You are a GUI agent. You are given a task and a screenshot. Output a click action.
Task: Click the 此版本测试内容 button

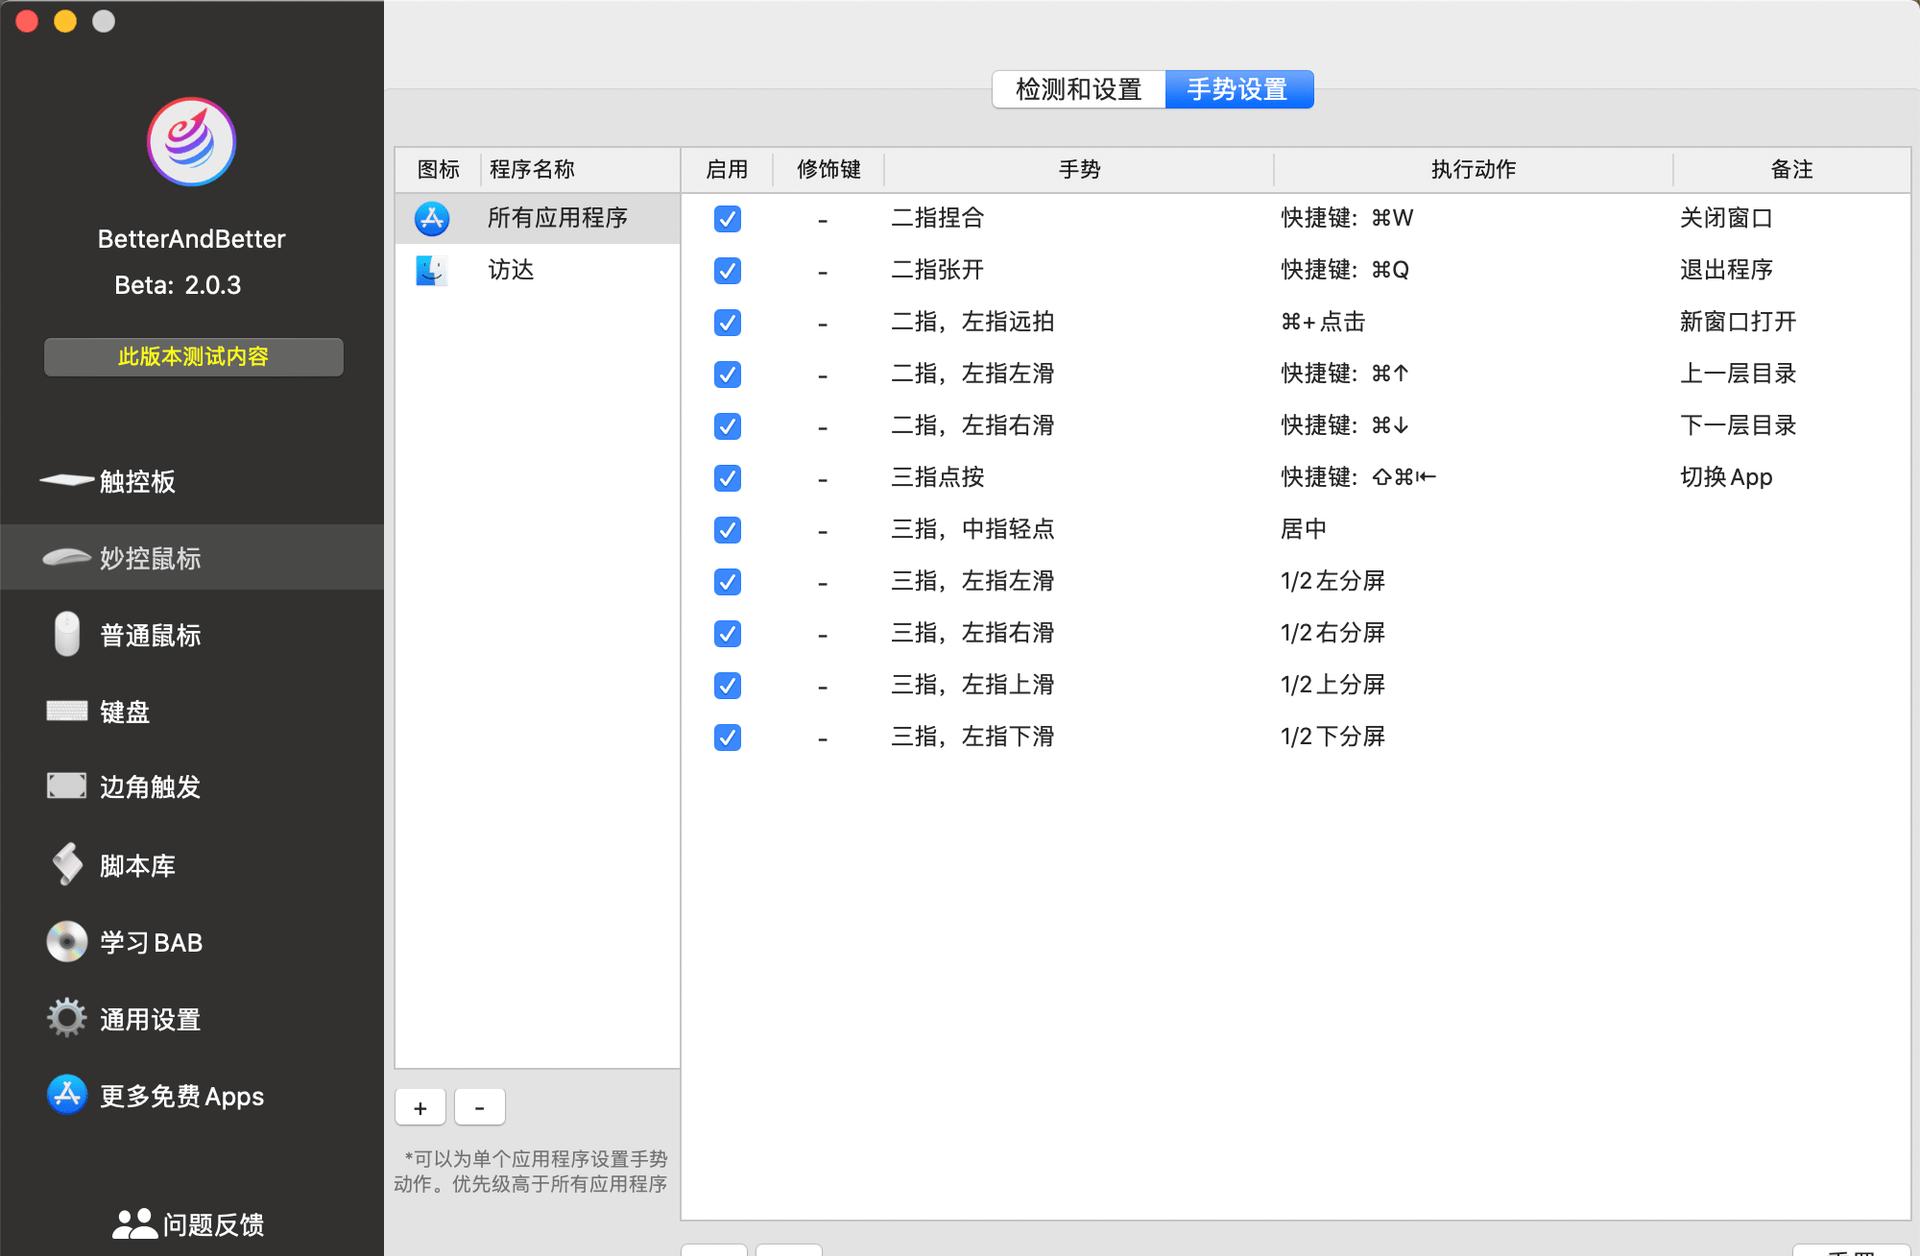194,357
